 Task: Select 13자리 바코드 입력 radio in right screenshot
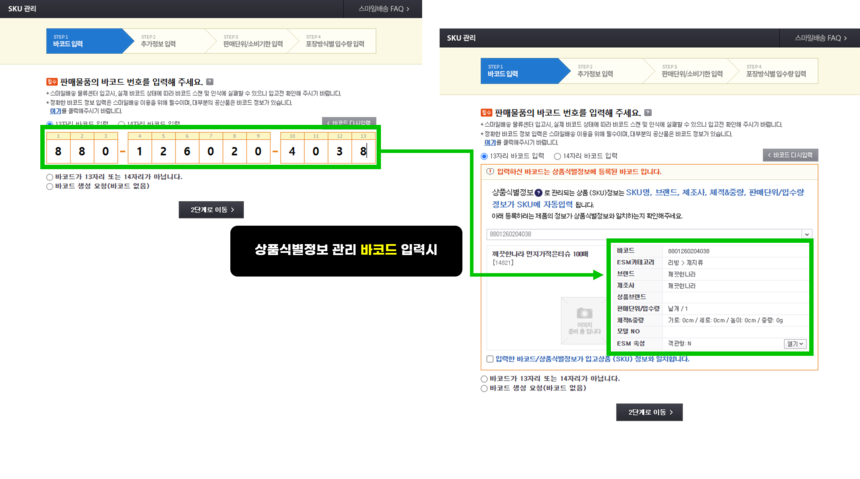tap(484, 156)
